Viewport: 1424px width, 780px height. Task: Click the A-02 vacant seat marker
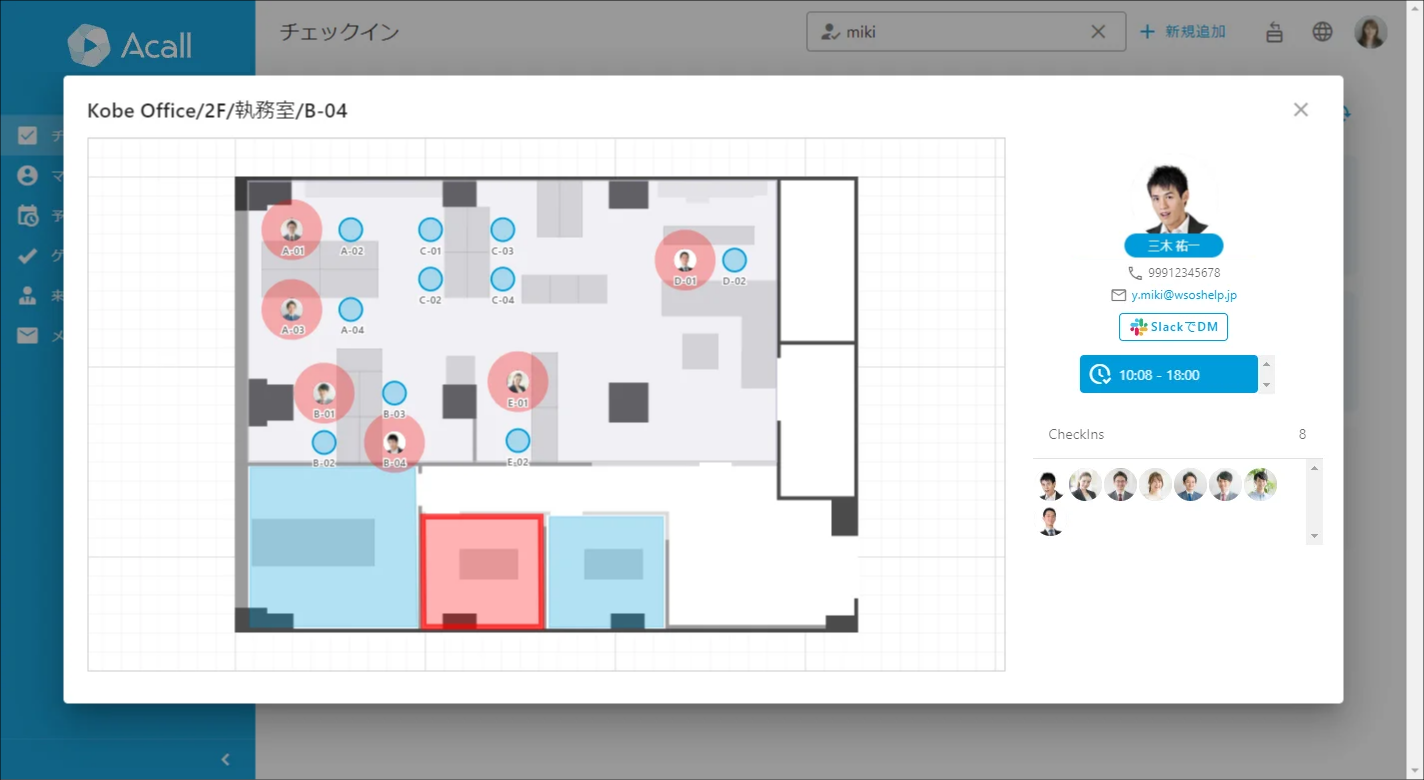350,230
